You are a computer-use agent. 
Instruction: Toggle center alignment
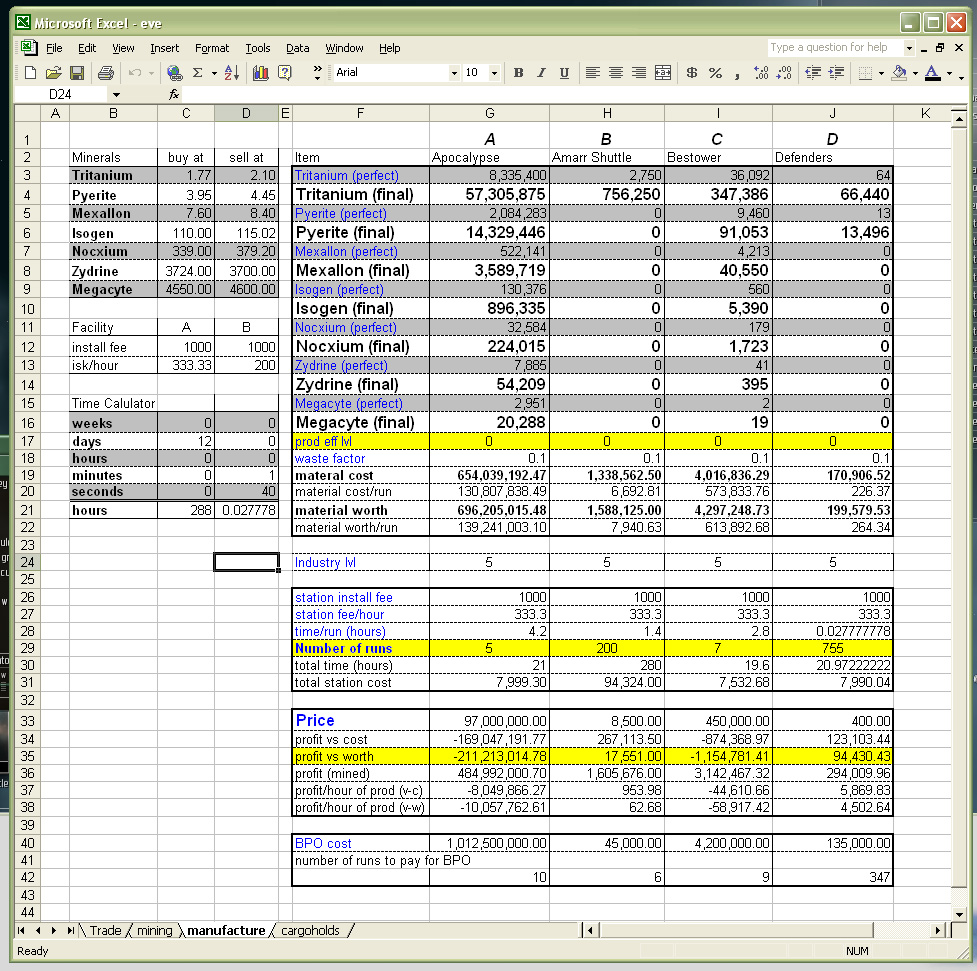click(x=616, y=73)
